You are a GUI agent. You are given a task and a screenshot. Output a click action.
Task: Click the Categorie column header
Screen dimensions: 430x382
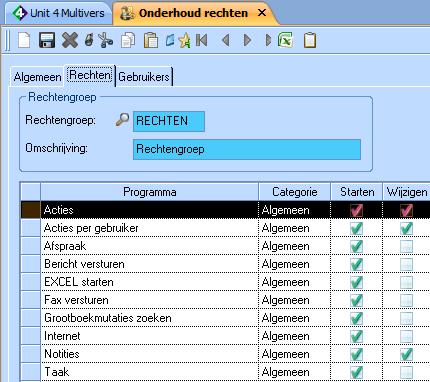[x=295, y=192]
